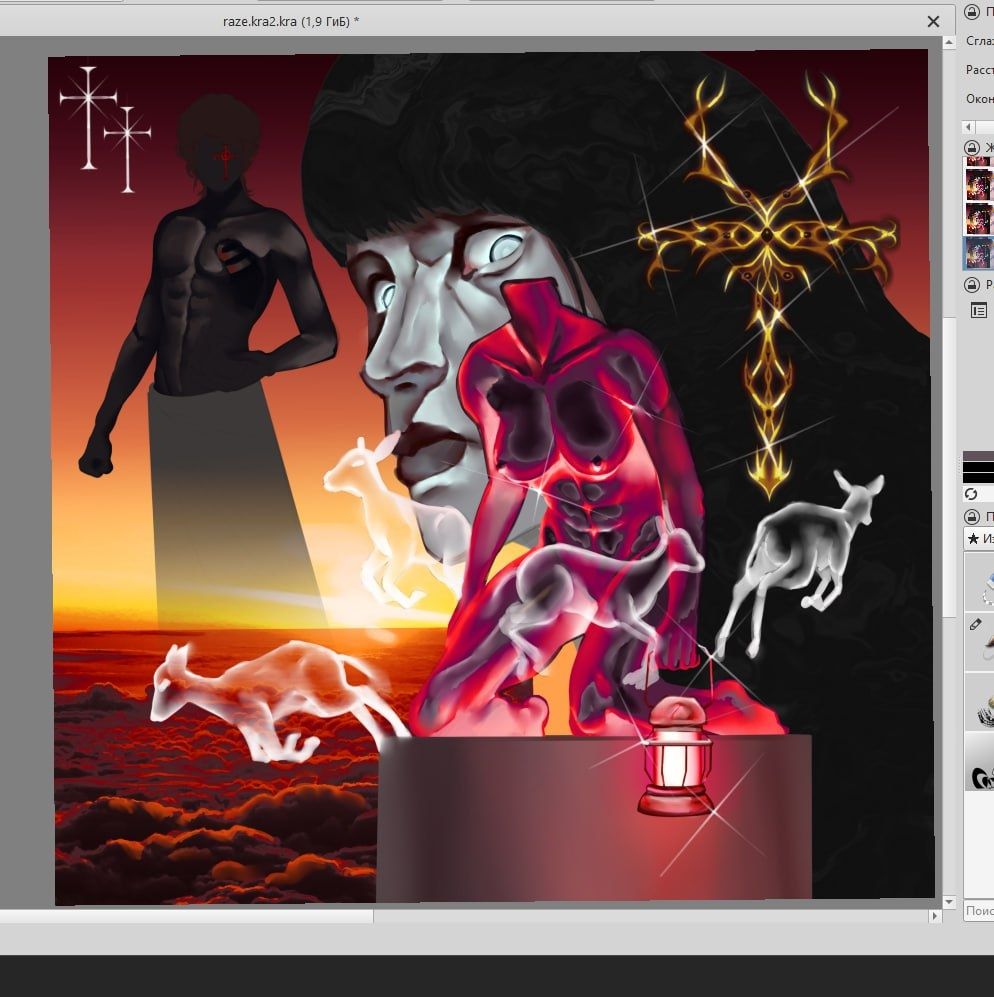Image resolution: width=994 pixels, height=997 pixels.
Task: Select the second snapshot thumbnail from the top
Action: pyautogui.click(x=979, y=184)
